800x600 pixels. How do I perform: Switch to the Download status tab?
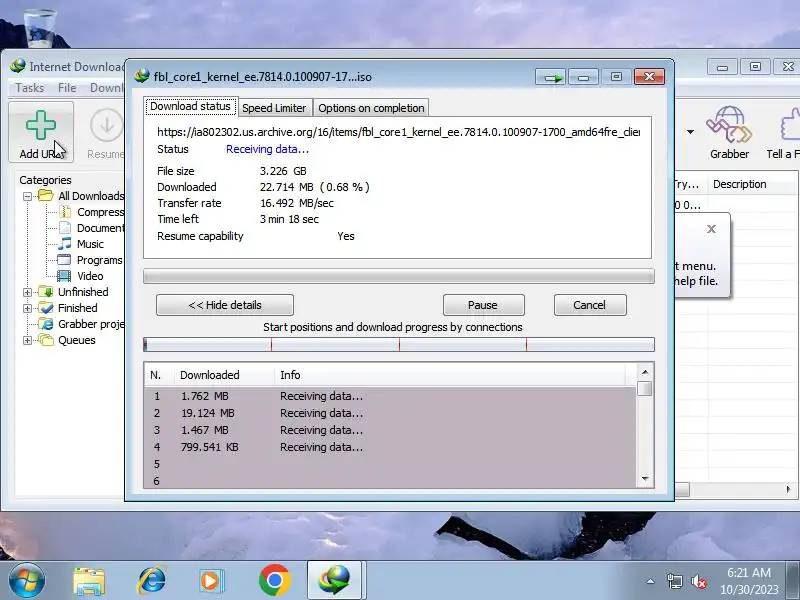click(x=190, y=106)
